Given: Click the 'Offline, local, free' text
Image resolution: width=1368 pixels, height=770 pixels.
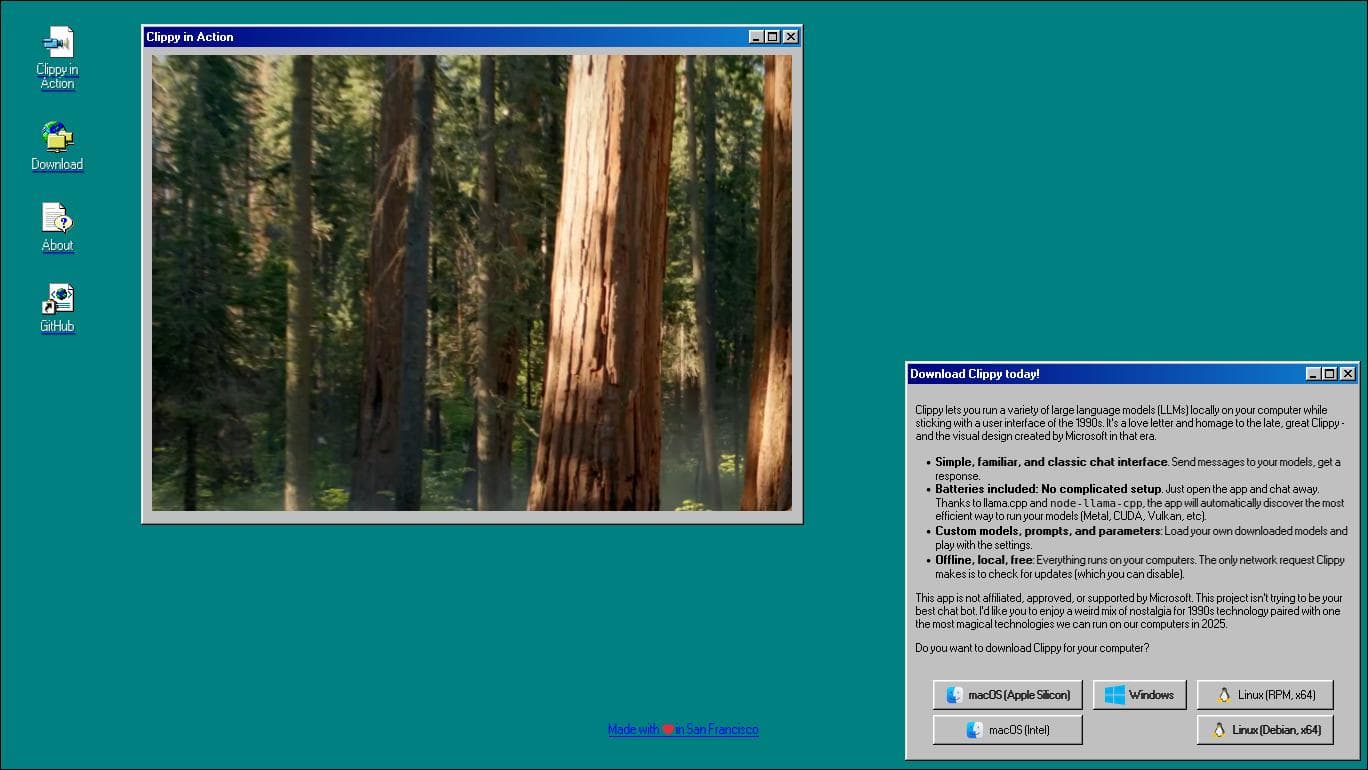Looking at the screenshot, I should pyautogui.click(x=984, y=561).
